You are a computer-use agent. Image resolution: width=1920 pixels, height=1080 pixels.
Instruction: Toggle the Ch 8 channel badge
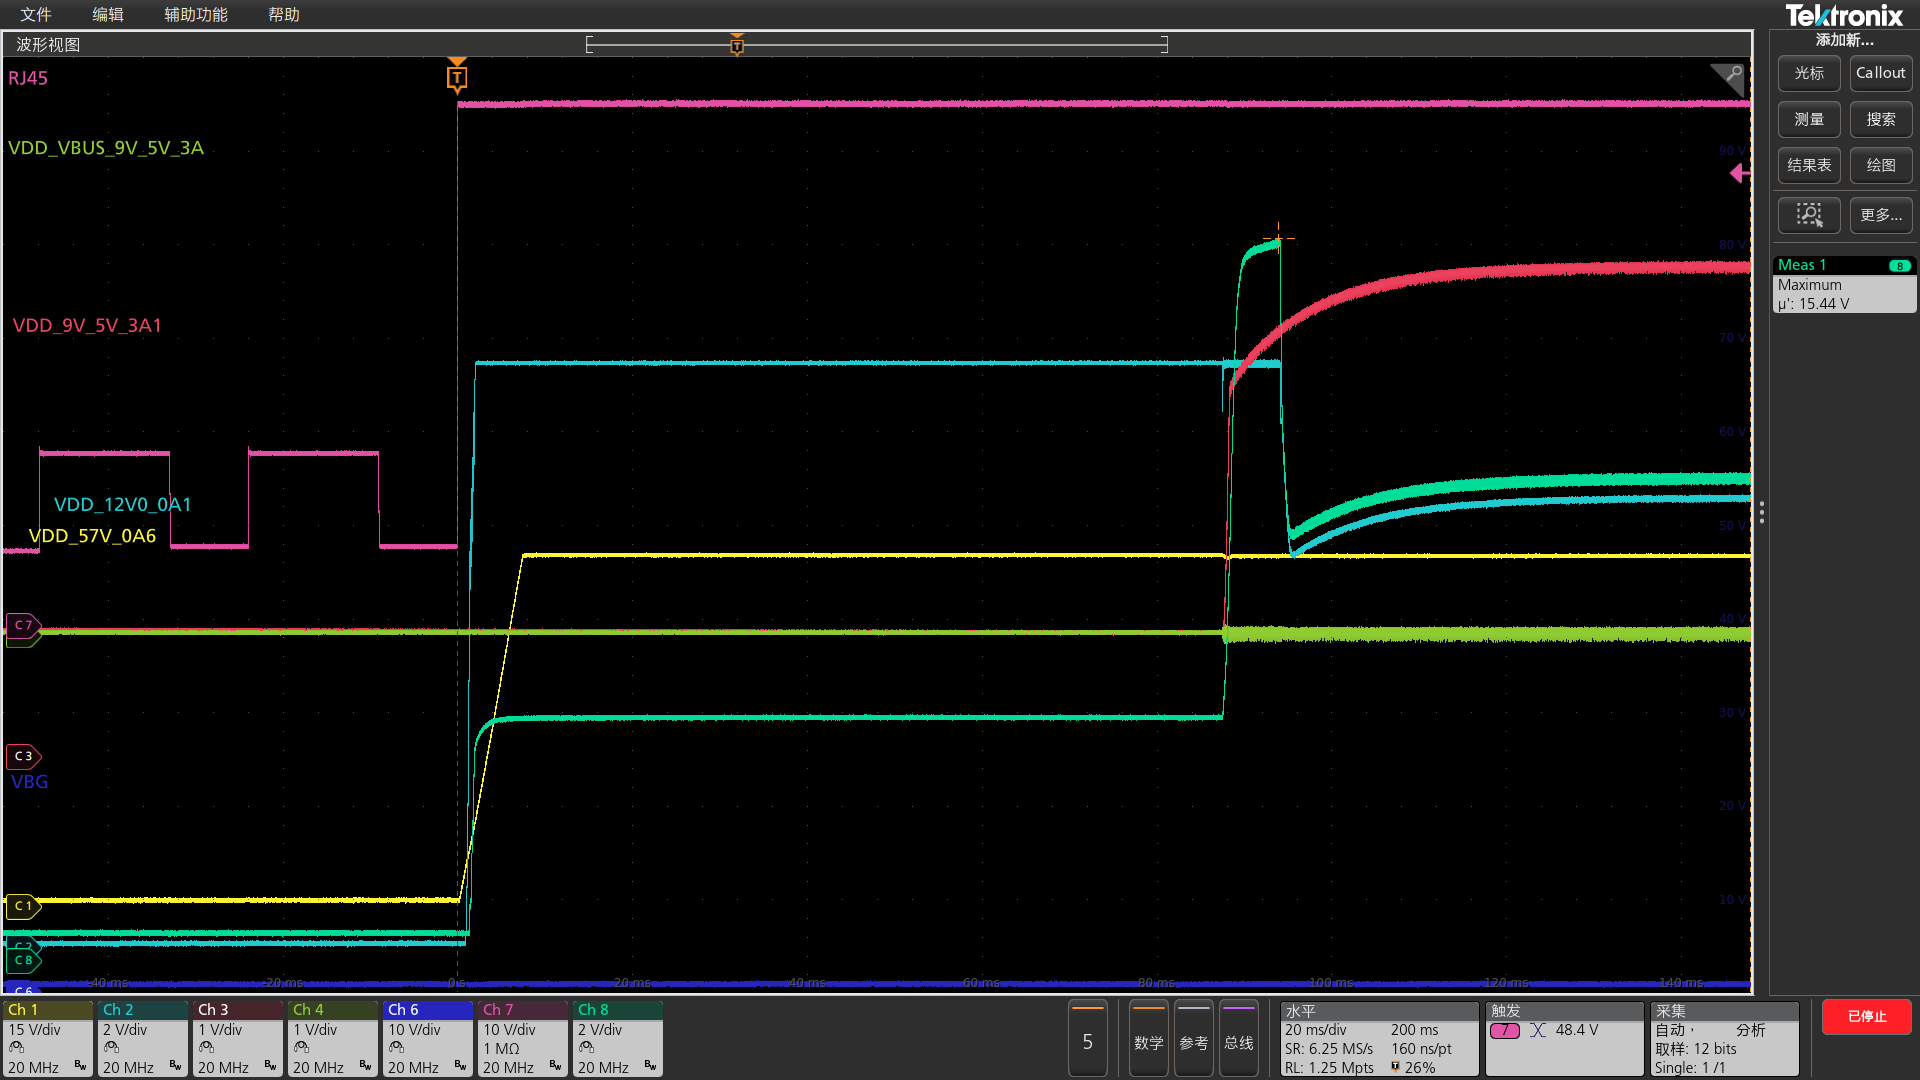pos(617,1039)
